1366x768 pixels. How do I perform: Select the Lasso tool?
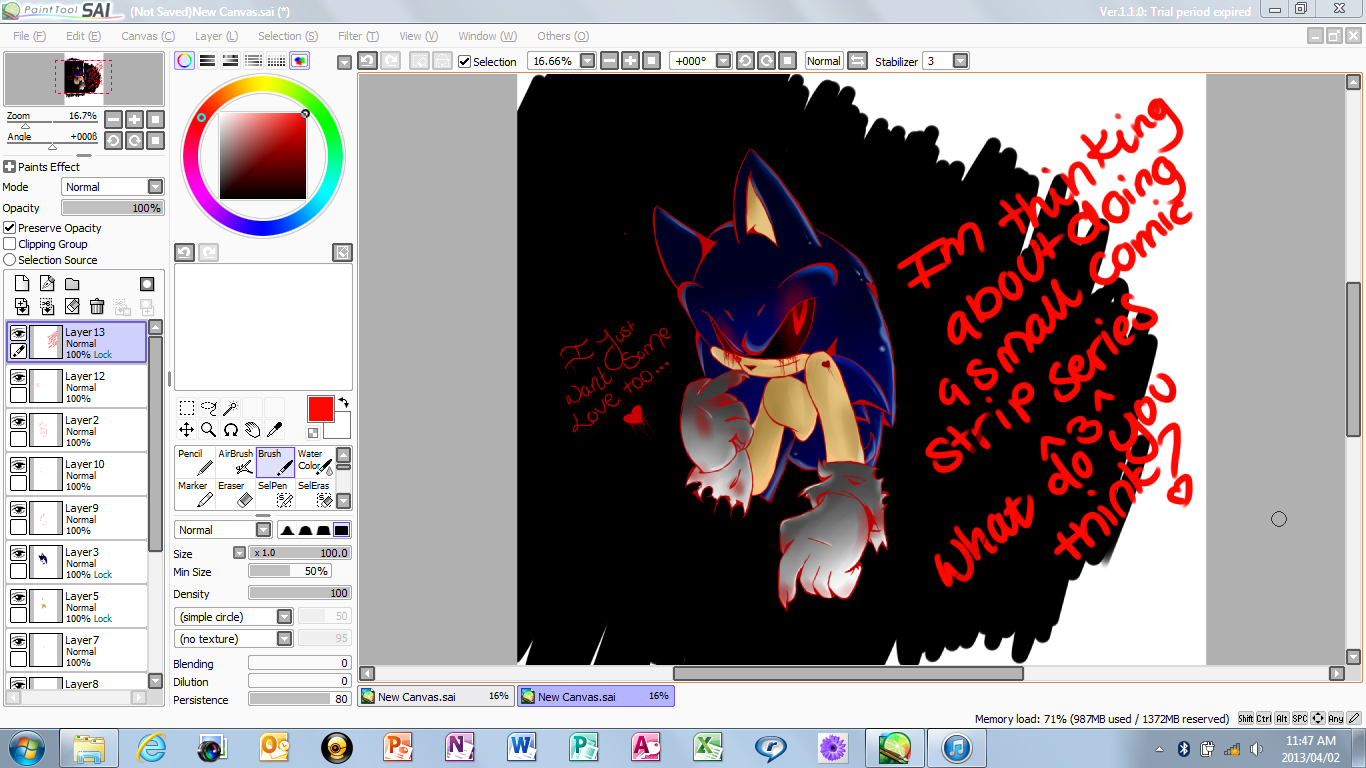pyautogui.click(x=208, y=408)
